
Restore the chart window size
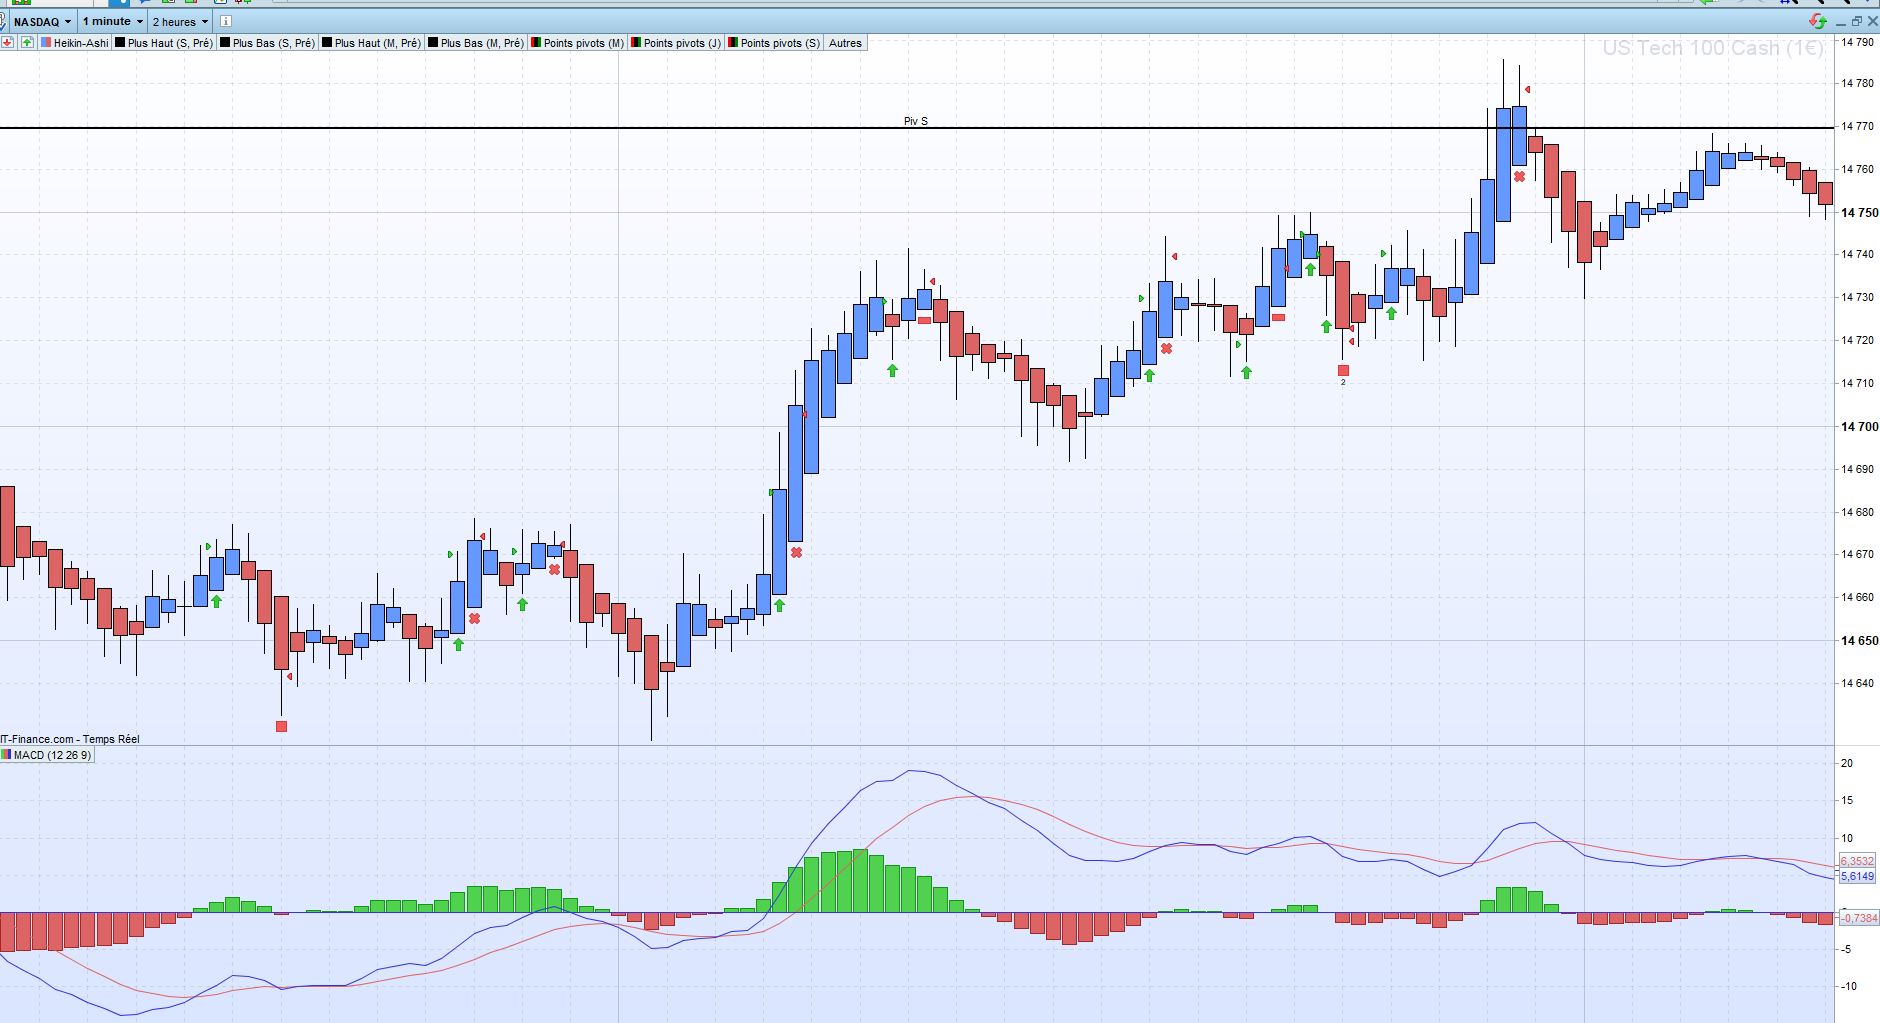click(1857, 21)
